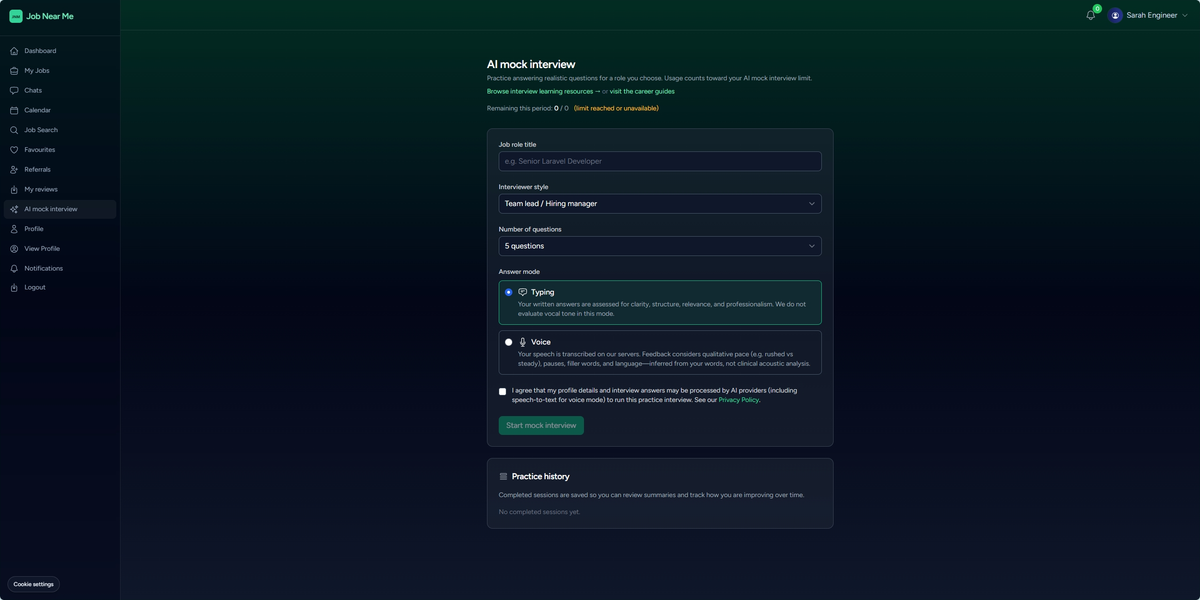Select the Voice answer mode radio

[x=508, y=342]
